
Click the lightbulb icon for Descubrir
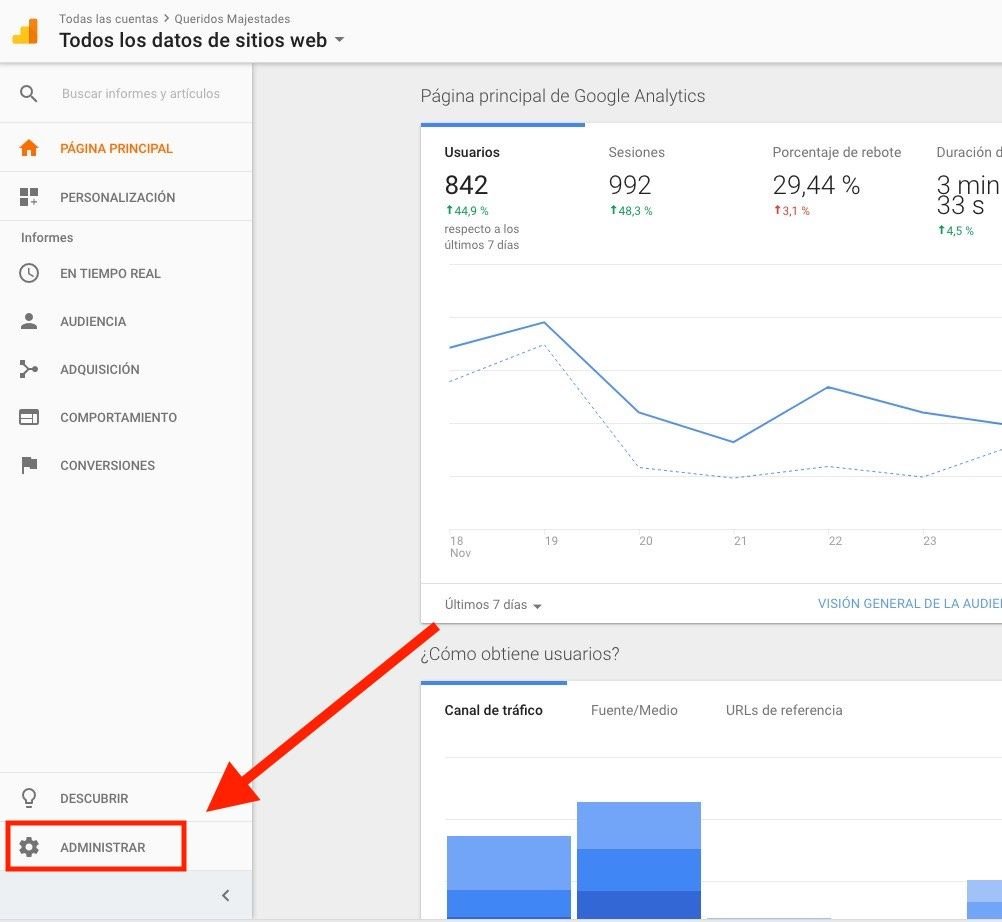click(29, 797)
